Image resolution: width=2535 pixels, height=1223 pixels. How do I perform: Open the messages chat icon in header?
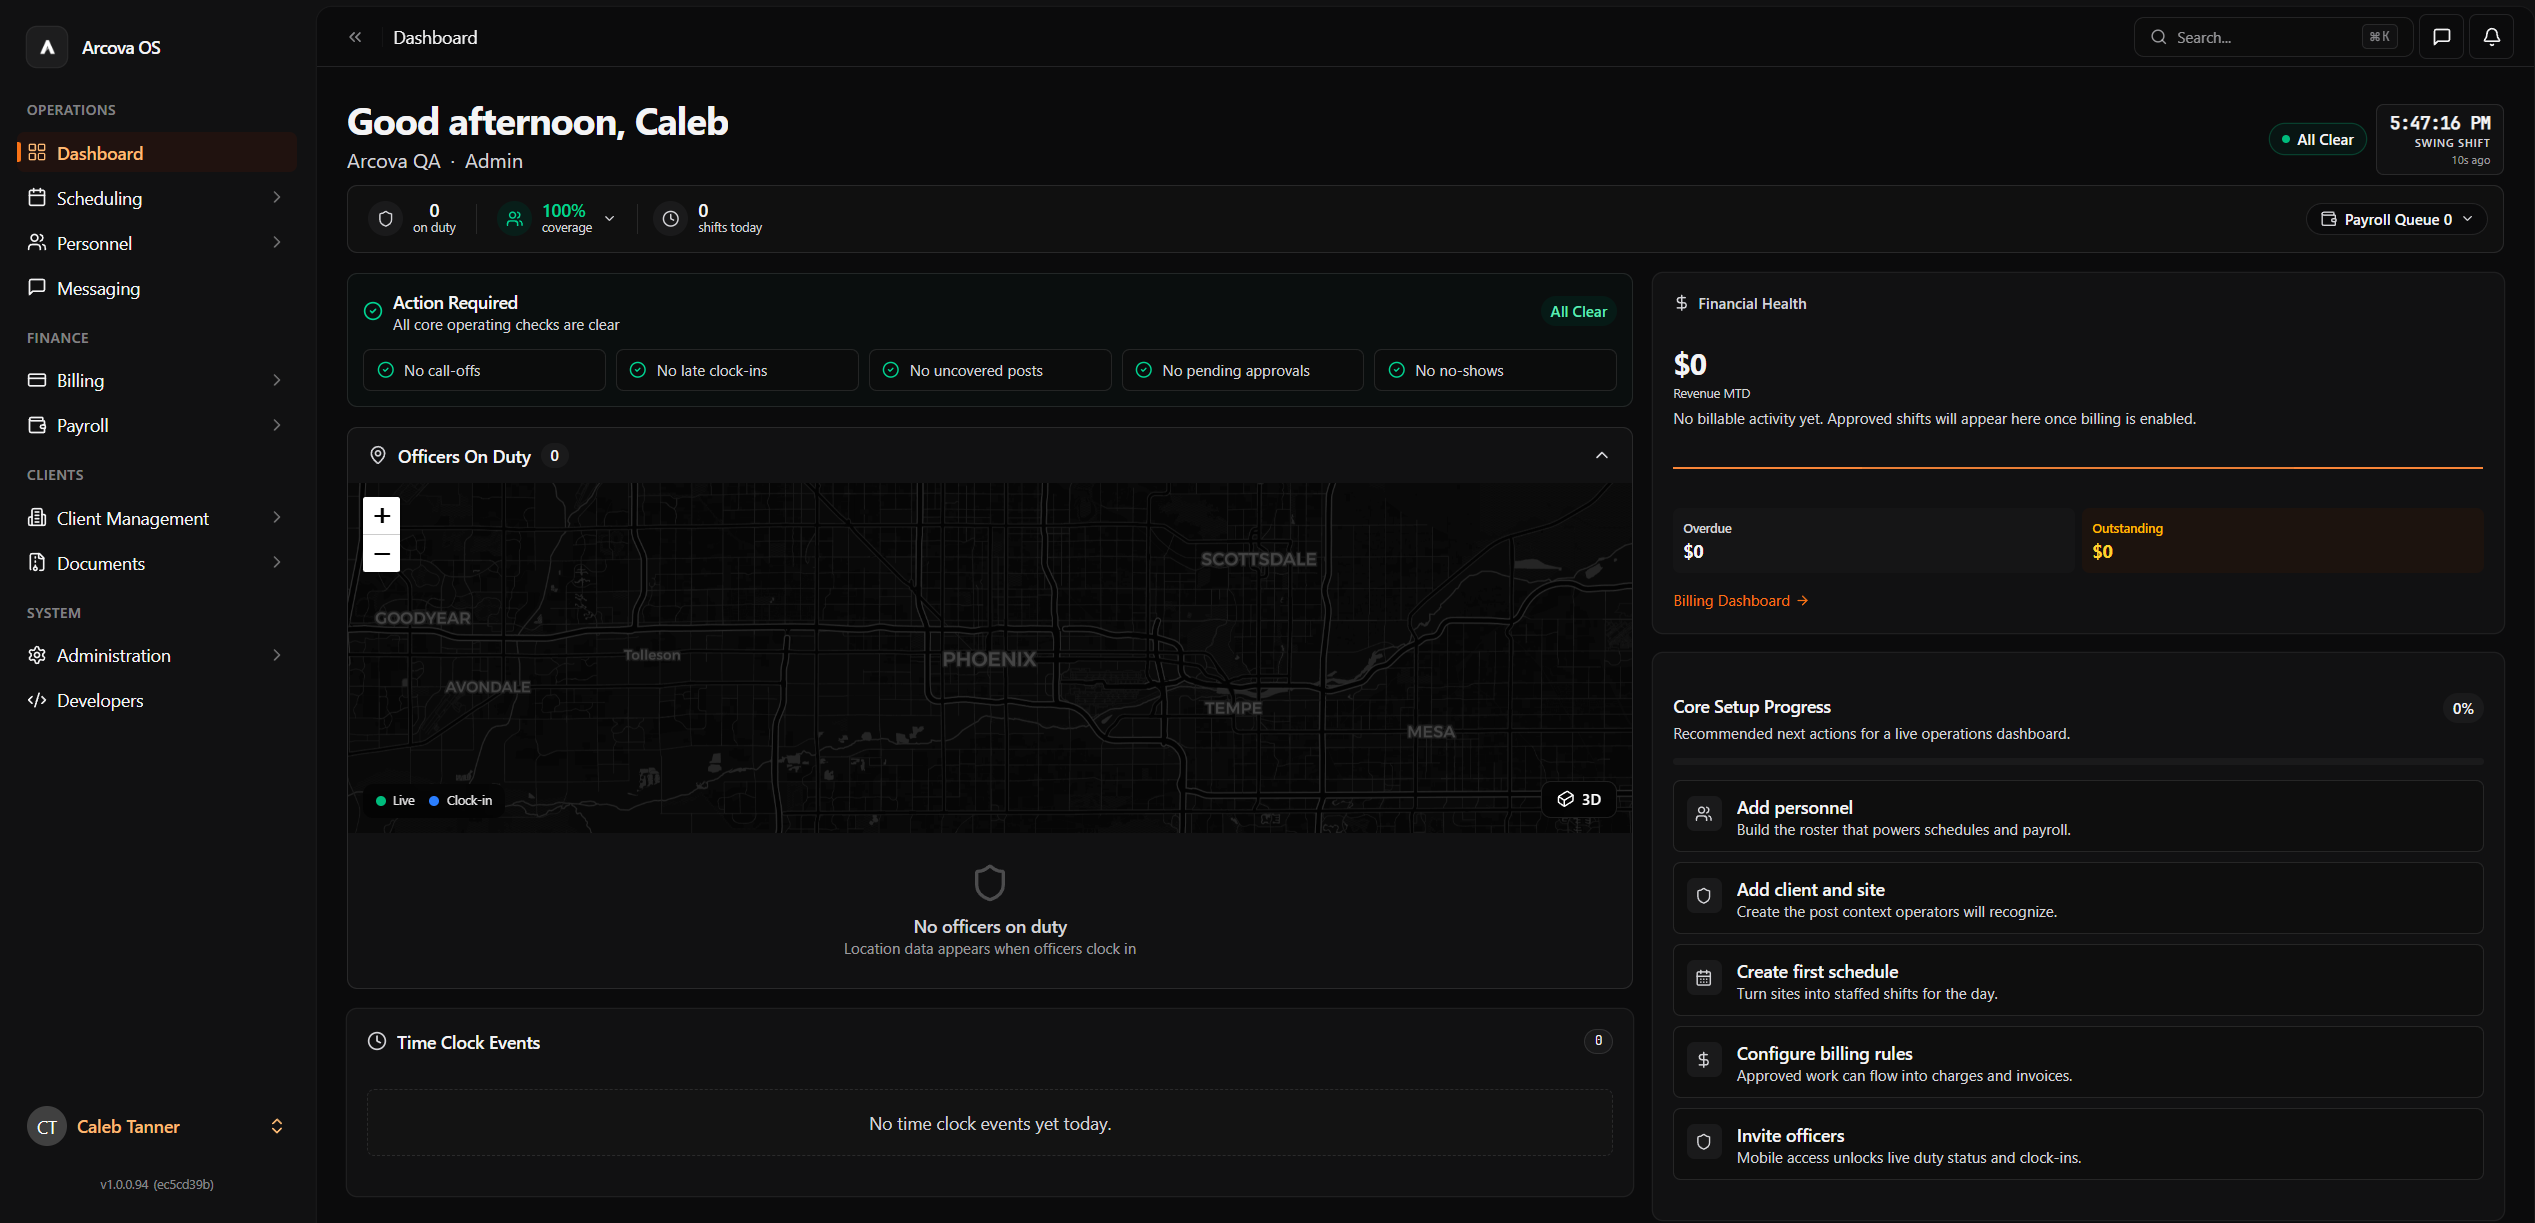(2441, 37)
